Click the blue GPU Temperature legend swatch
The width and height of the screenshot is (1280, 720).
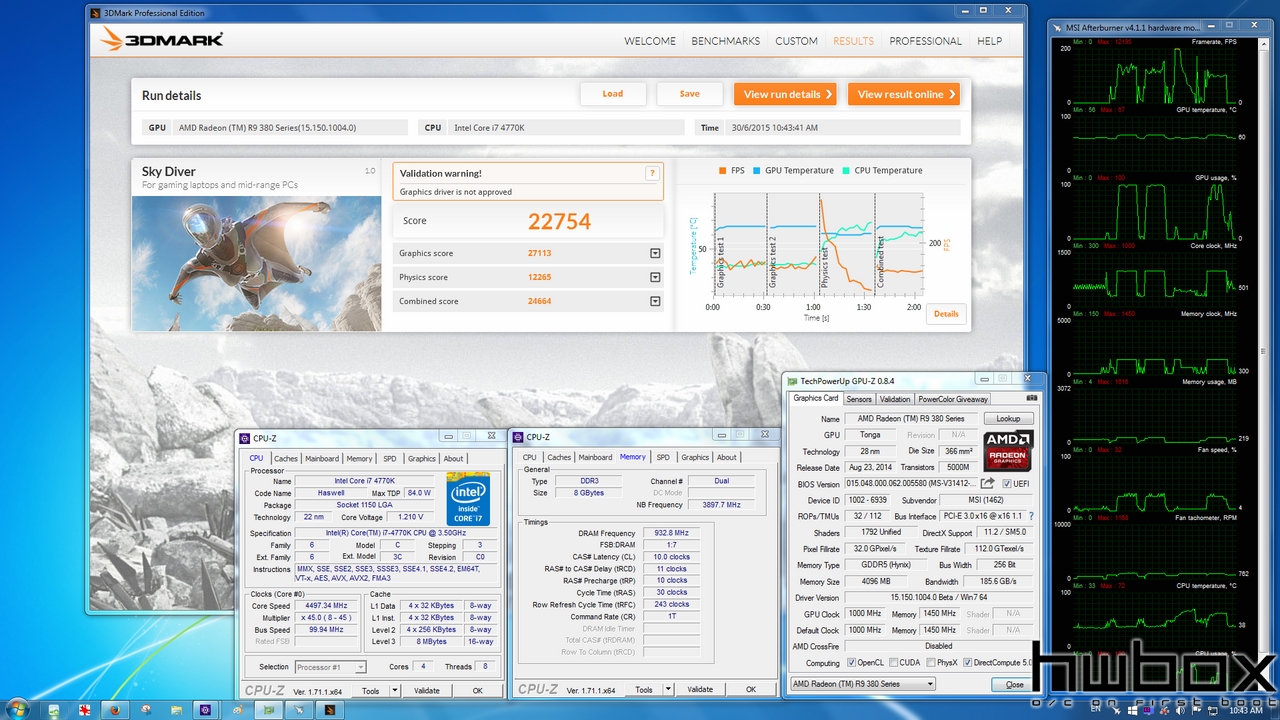pyautogui.click(x=758, y=171)
